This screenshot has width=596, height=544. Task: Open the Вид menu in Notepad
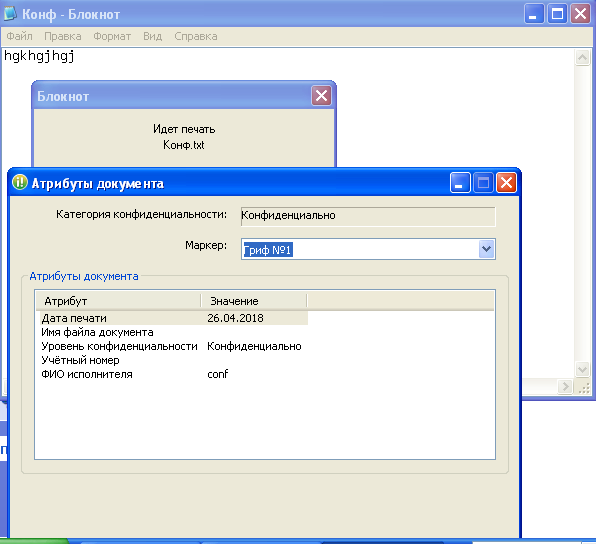pos(152,36)
